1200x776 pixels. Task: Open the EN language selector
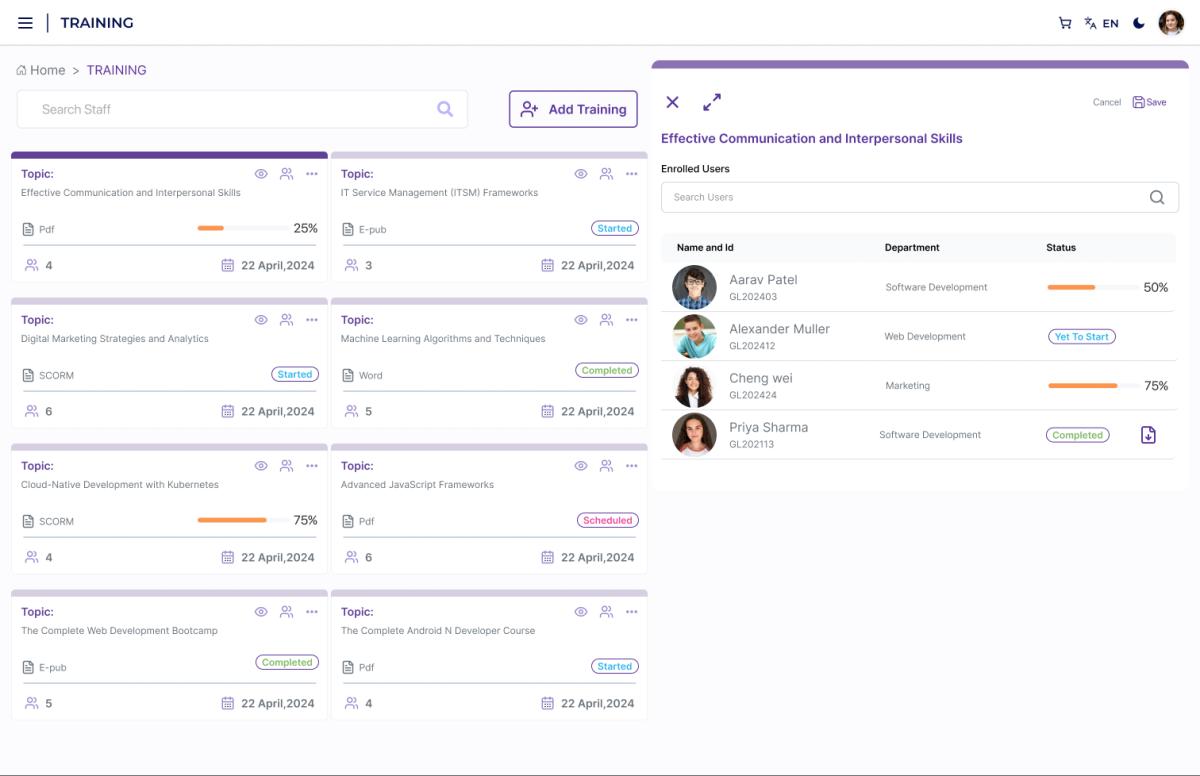click(x=1102, y=23)
